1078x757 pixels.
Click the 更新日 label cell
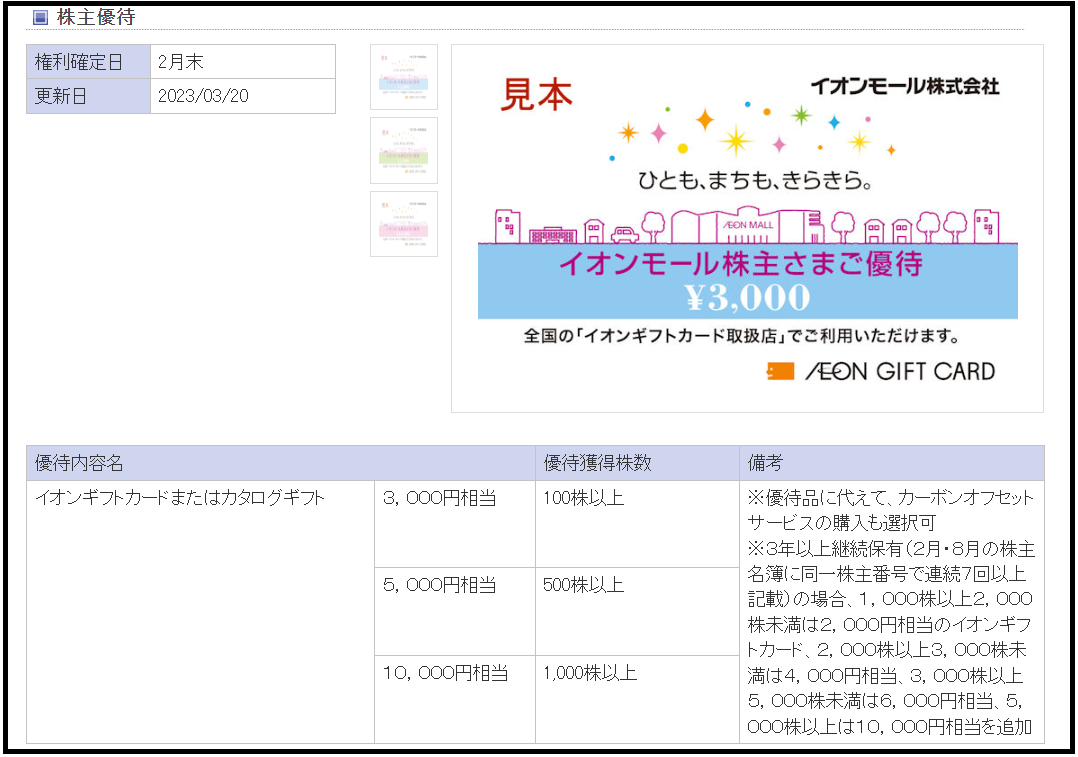[89, 96]
